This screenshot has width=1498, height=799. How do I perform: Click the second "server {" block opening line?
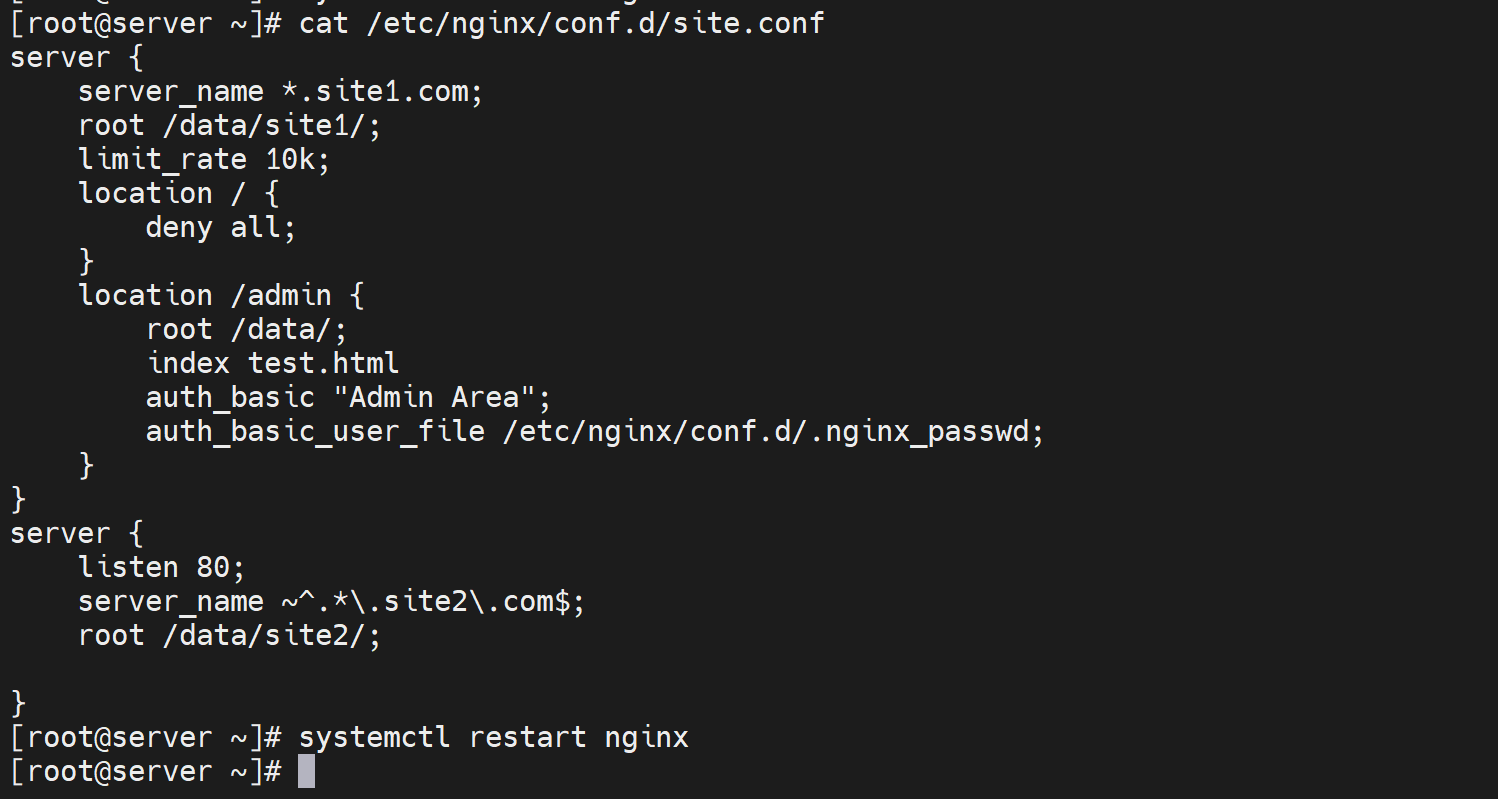(77, 533)
